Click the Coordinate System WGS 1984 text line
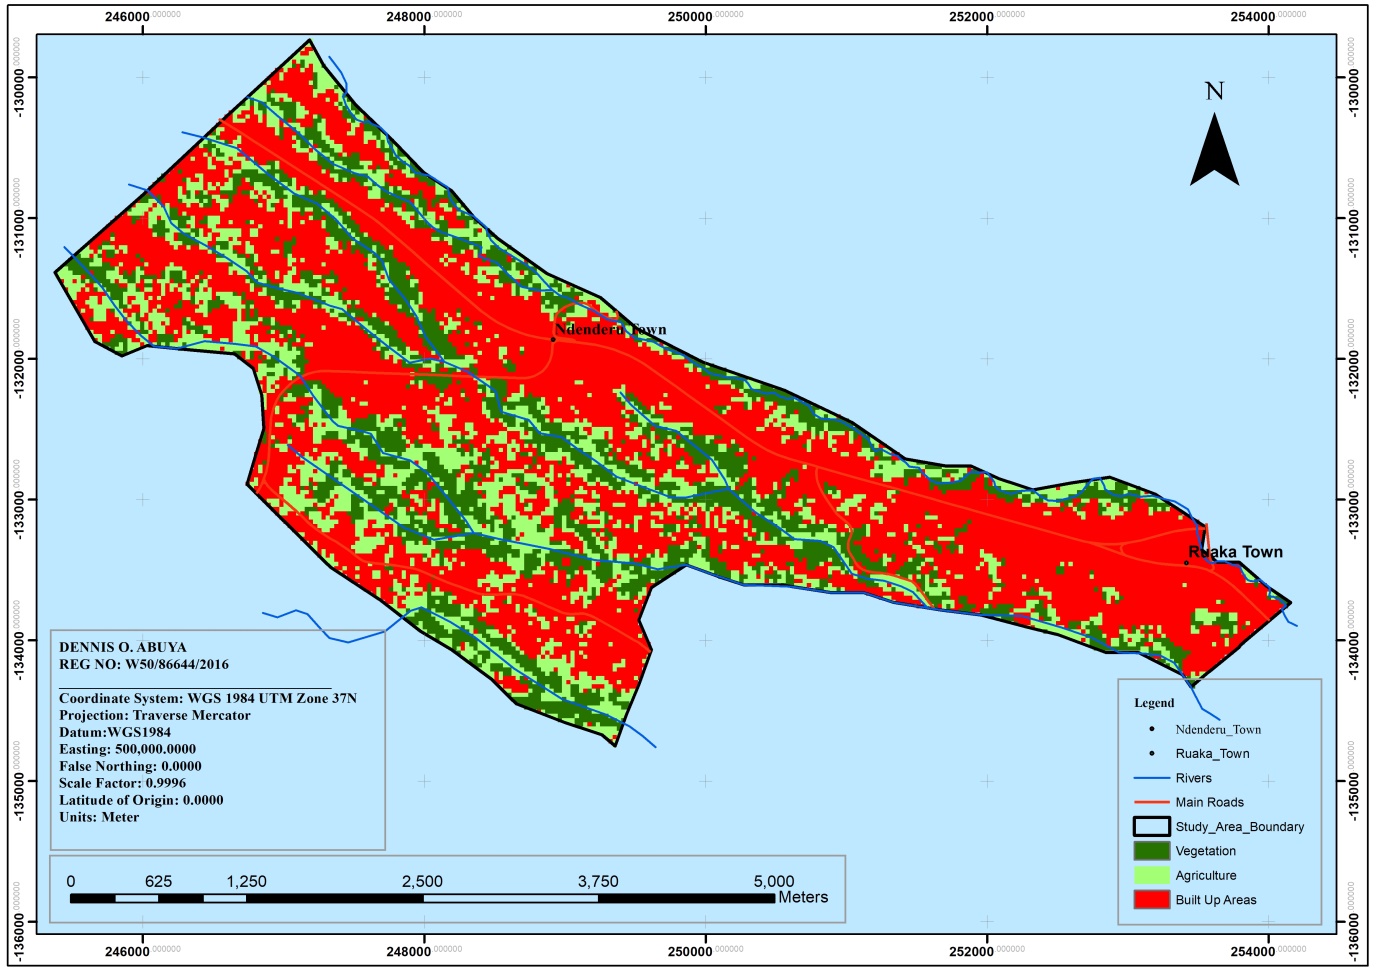Viewport: 1379px width, 976px height. [x=207, y=698]
